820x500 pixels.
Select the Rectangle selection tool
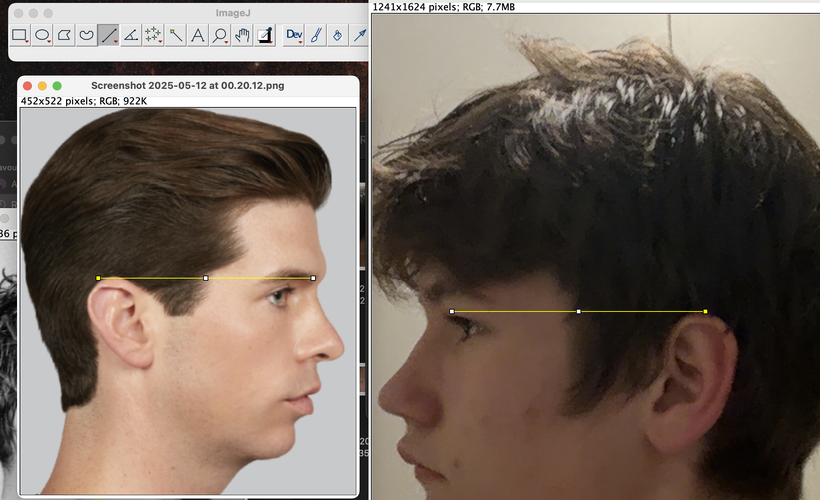(x=20, y=36)
